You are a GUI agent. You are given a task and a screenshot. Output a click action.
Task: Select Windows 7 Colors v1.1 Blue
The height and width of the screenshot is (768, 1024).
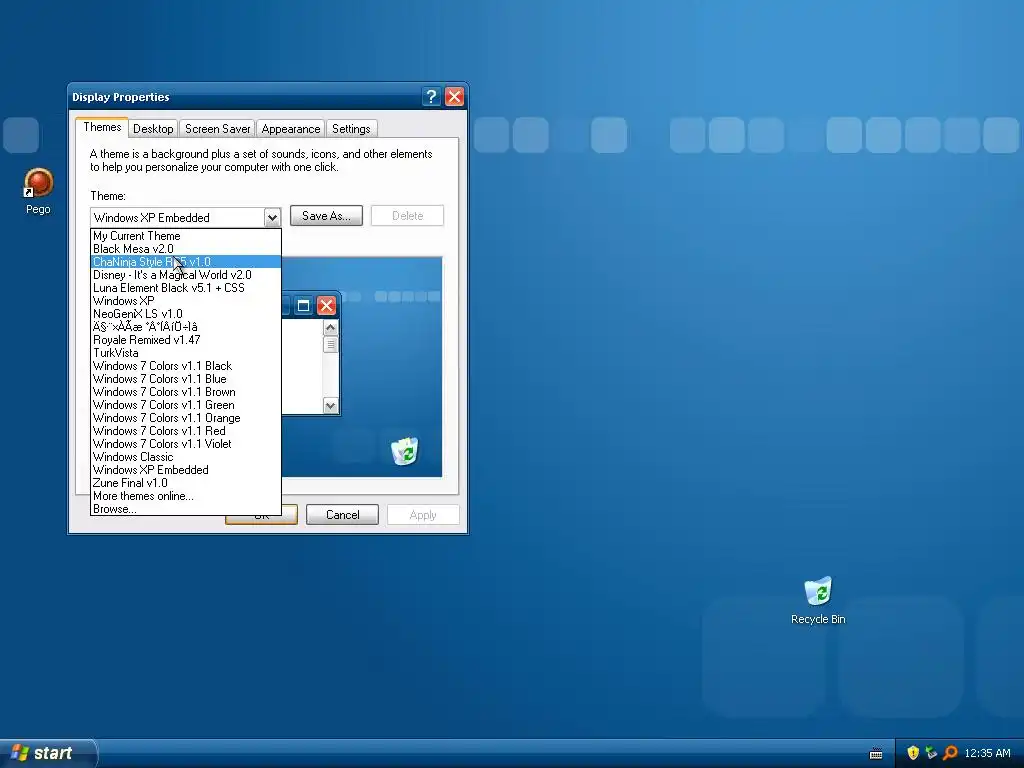point(185,379)
